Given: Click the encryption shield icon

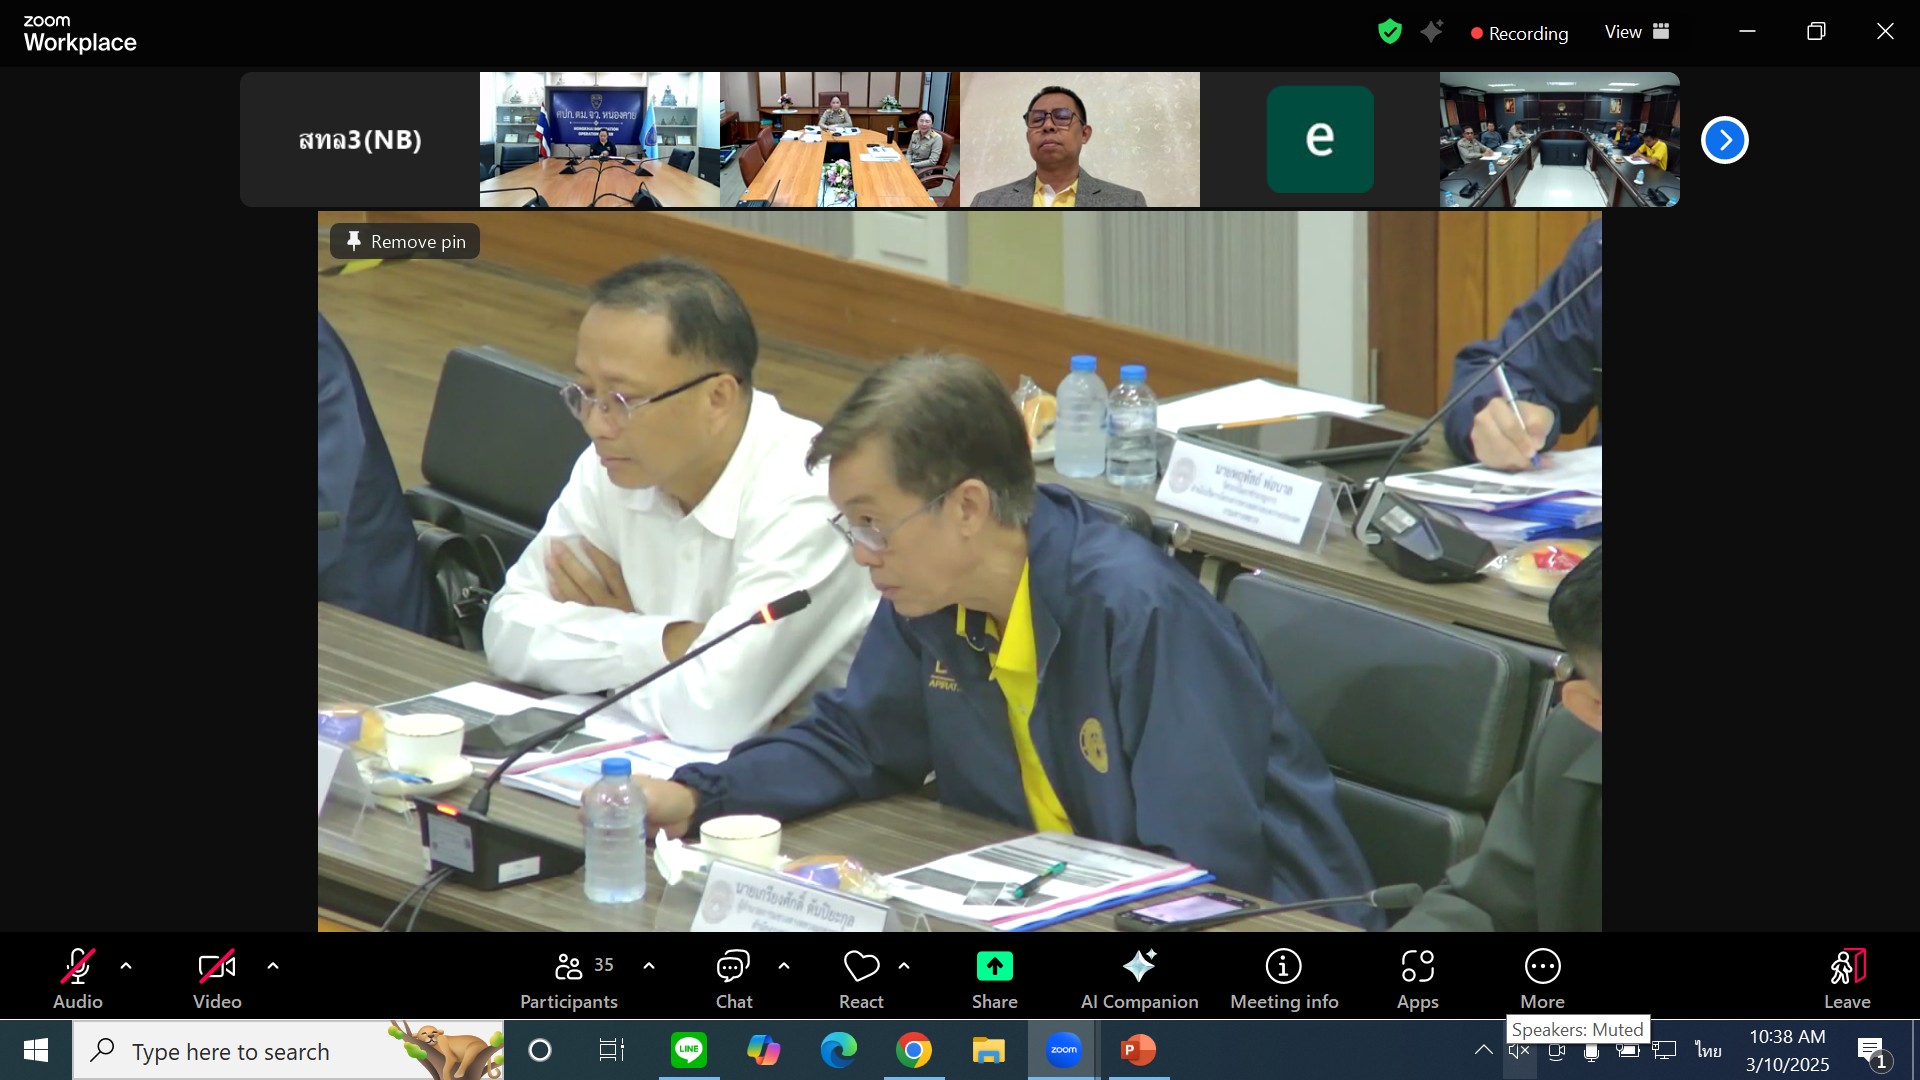Looking at the screenshot, I should (x=1389, y=32).
